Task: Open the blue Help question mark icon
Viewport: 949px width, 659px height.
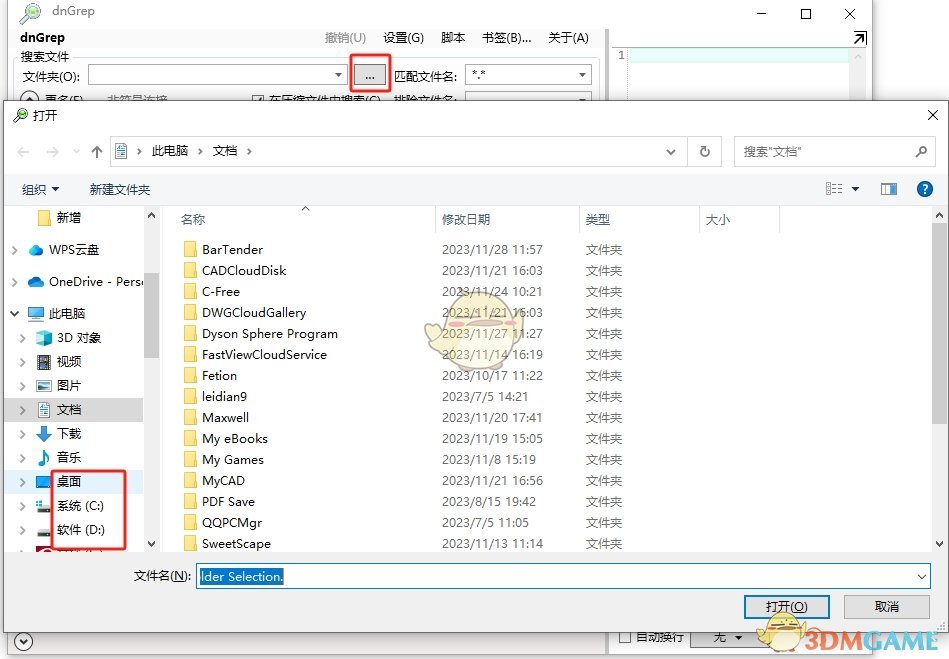Action: tap(923, 189)
